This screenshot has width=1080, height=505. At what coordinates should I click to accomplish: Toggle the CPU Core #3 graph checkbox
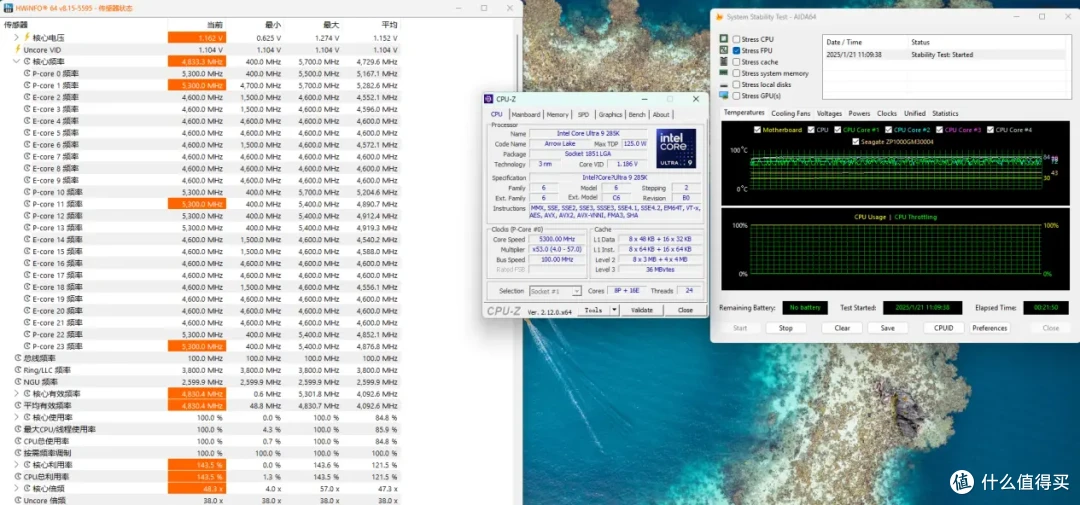[x=939, y=130]
